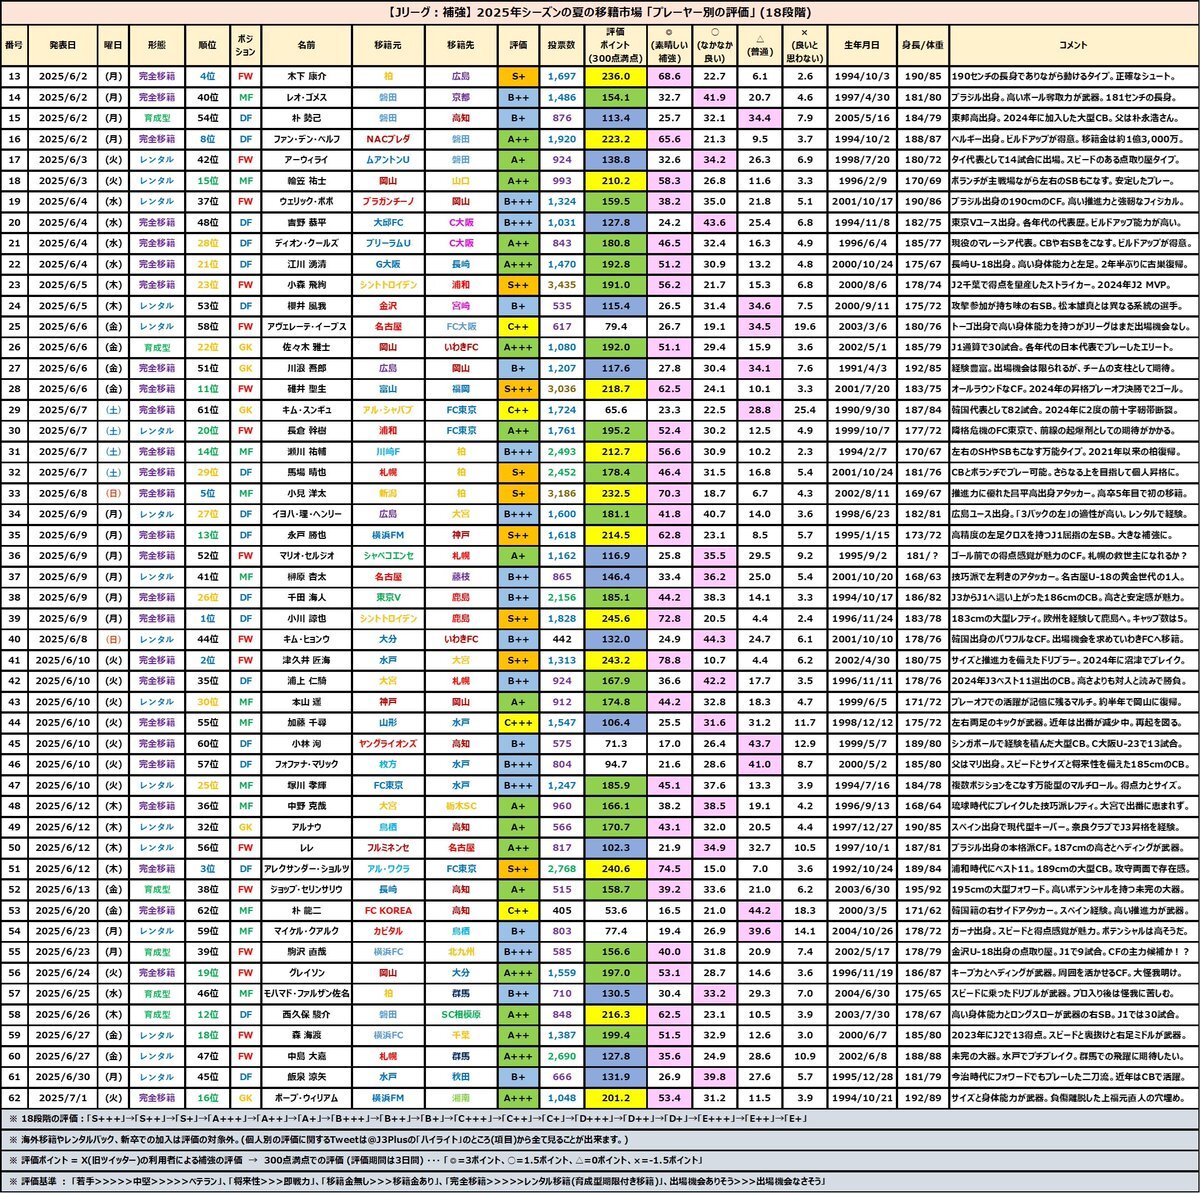Viewport: 1200px width, 1193px height.
Task: Click origin club 'カピタル'
Action: 388,932
